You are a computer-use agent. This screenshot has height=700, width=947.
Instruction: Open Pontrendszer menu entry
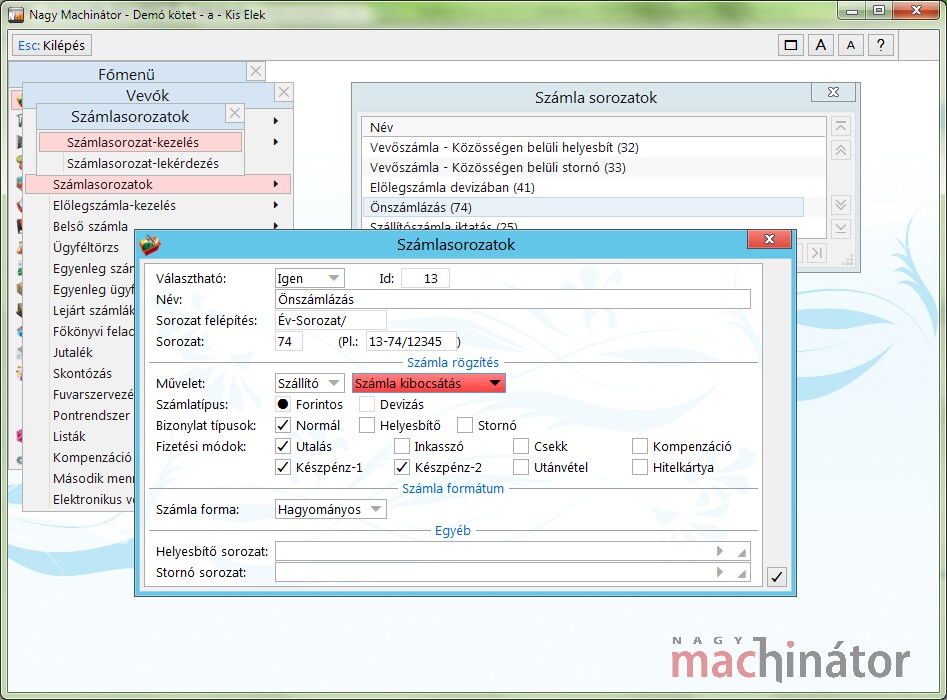[x=91, y=416]
